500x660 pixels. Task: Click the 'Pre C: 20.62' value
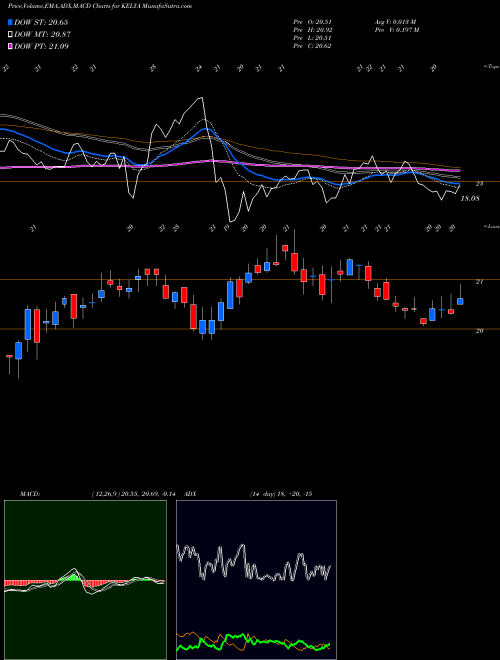312,46
